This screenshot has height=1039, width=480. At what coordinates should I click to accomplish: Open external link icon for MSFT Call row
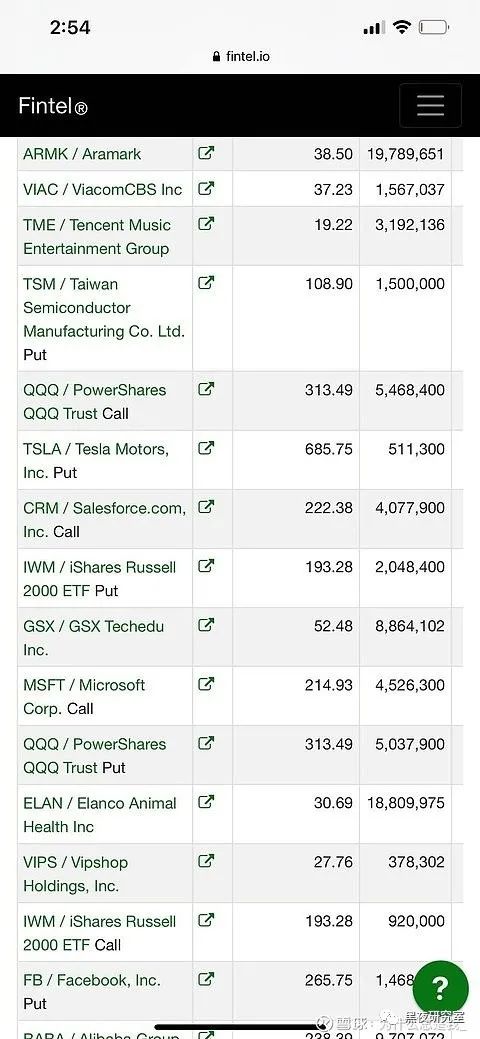click(206, 684)
